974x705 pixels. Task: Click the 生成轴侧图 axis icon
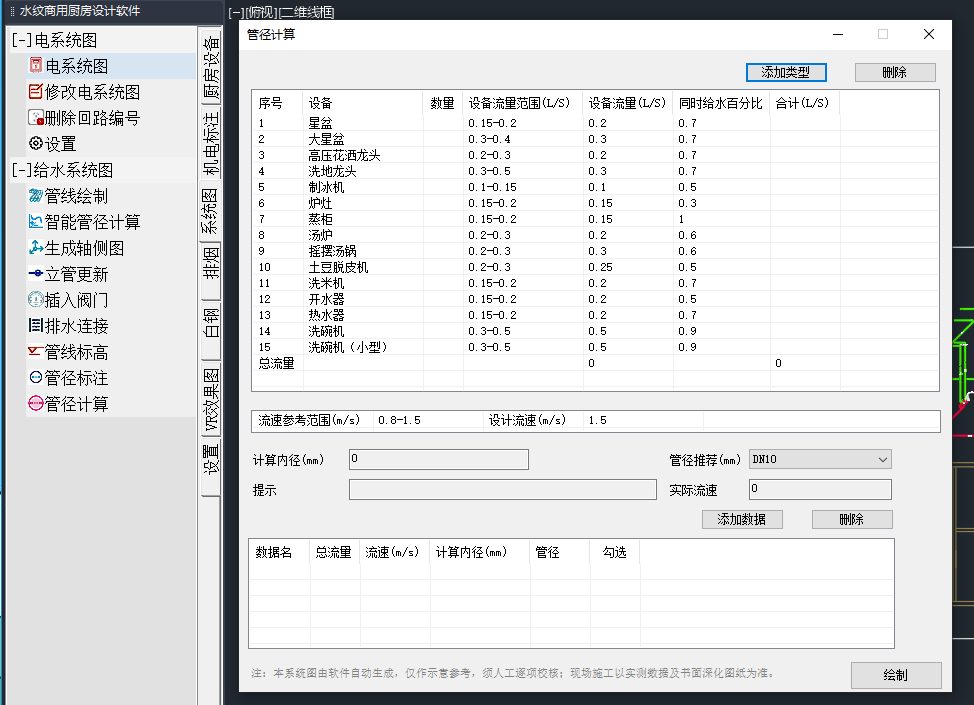pyautogui.click(x=36, y=247)
